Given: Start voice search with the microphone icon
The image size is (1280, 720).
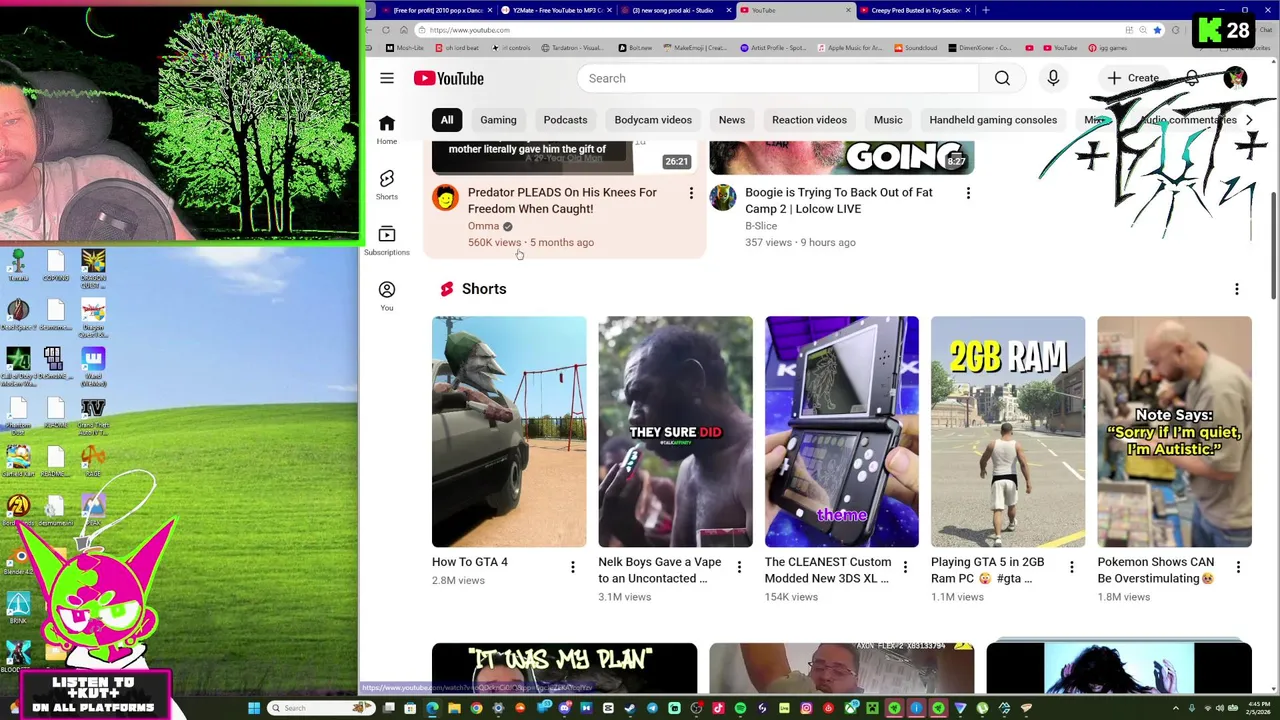Looking at the screenshot, I should click(x=1053, y=78).
